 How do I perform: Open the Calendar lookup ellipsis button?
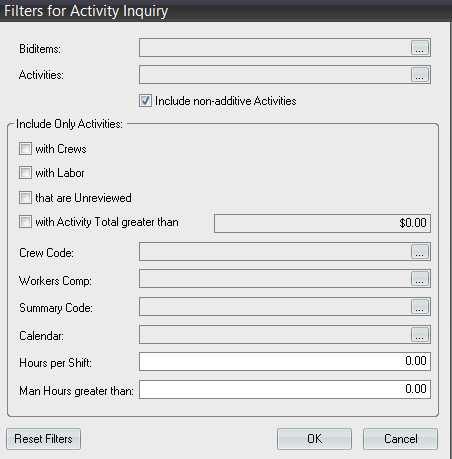click(x=420, y=335)
